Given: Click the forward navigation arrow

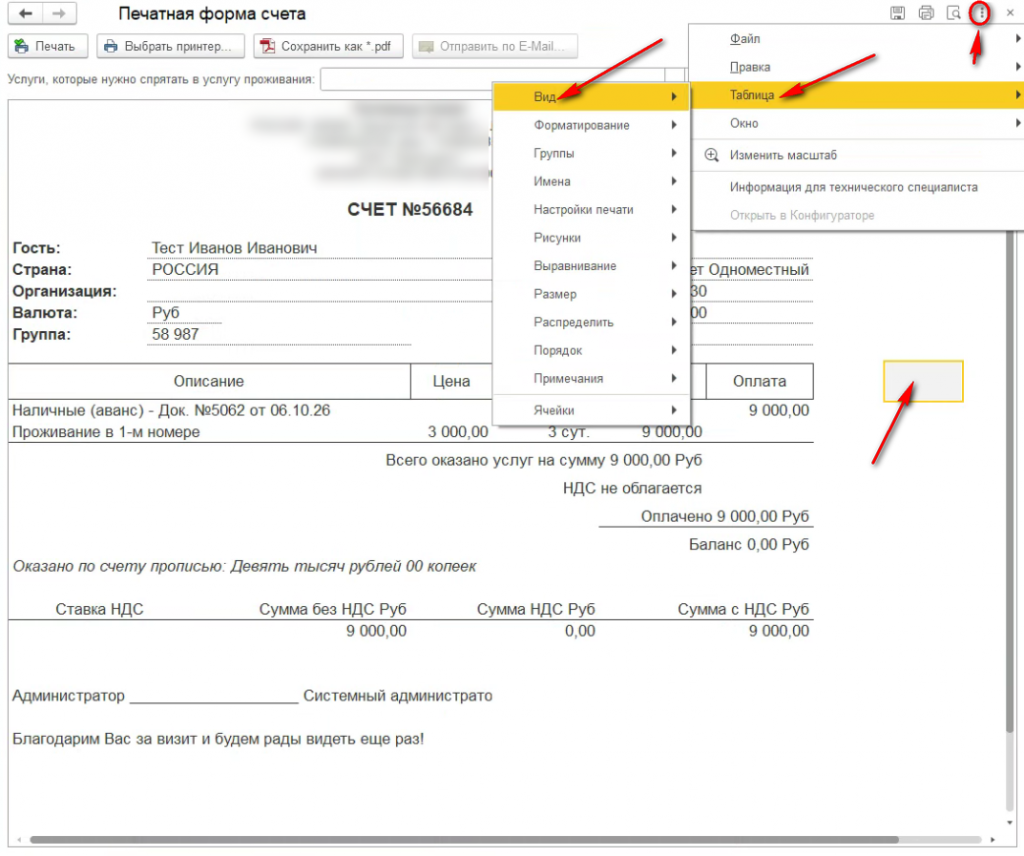Looking at the screenshot, I should pyautogui.click(x=59, y=14).
